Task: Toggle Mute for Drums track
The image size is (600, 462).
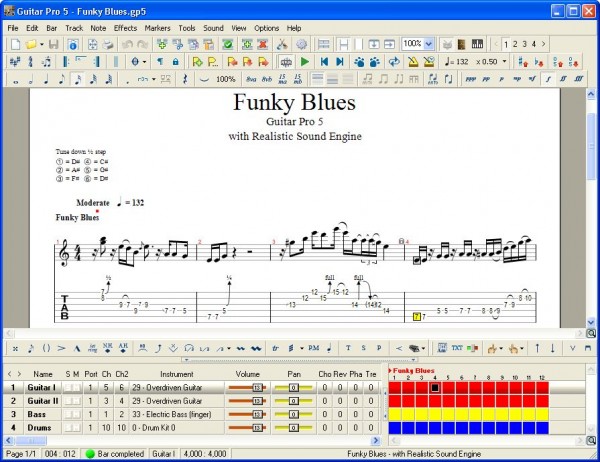Action: [77, 426]
